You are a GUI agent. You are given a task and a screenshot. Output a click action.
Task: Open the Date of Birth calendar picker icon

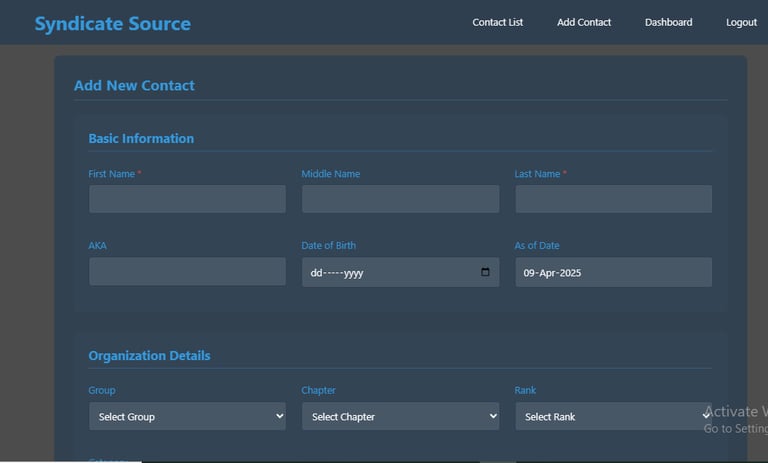[x=485, y=272]
